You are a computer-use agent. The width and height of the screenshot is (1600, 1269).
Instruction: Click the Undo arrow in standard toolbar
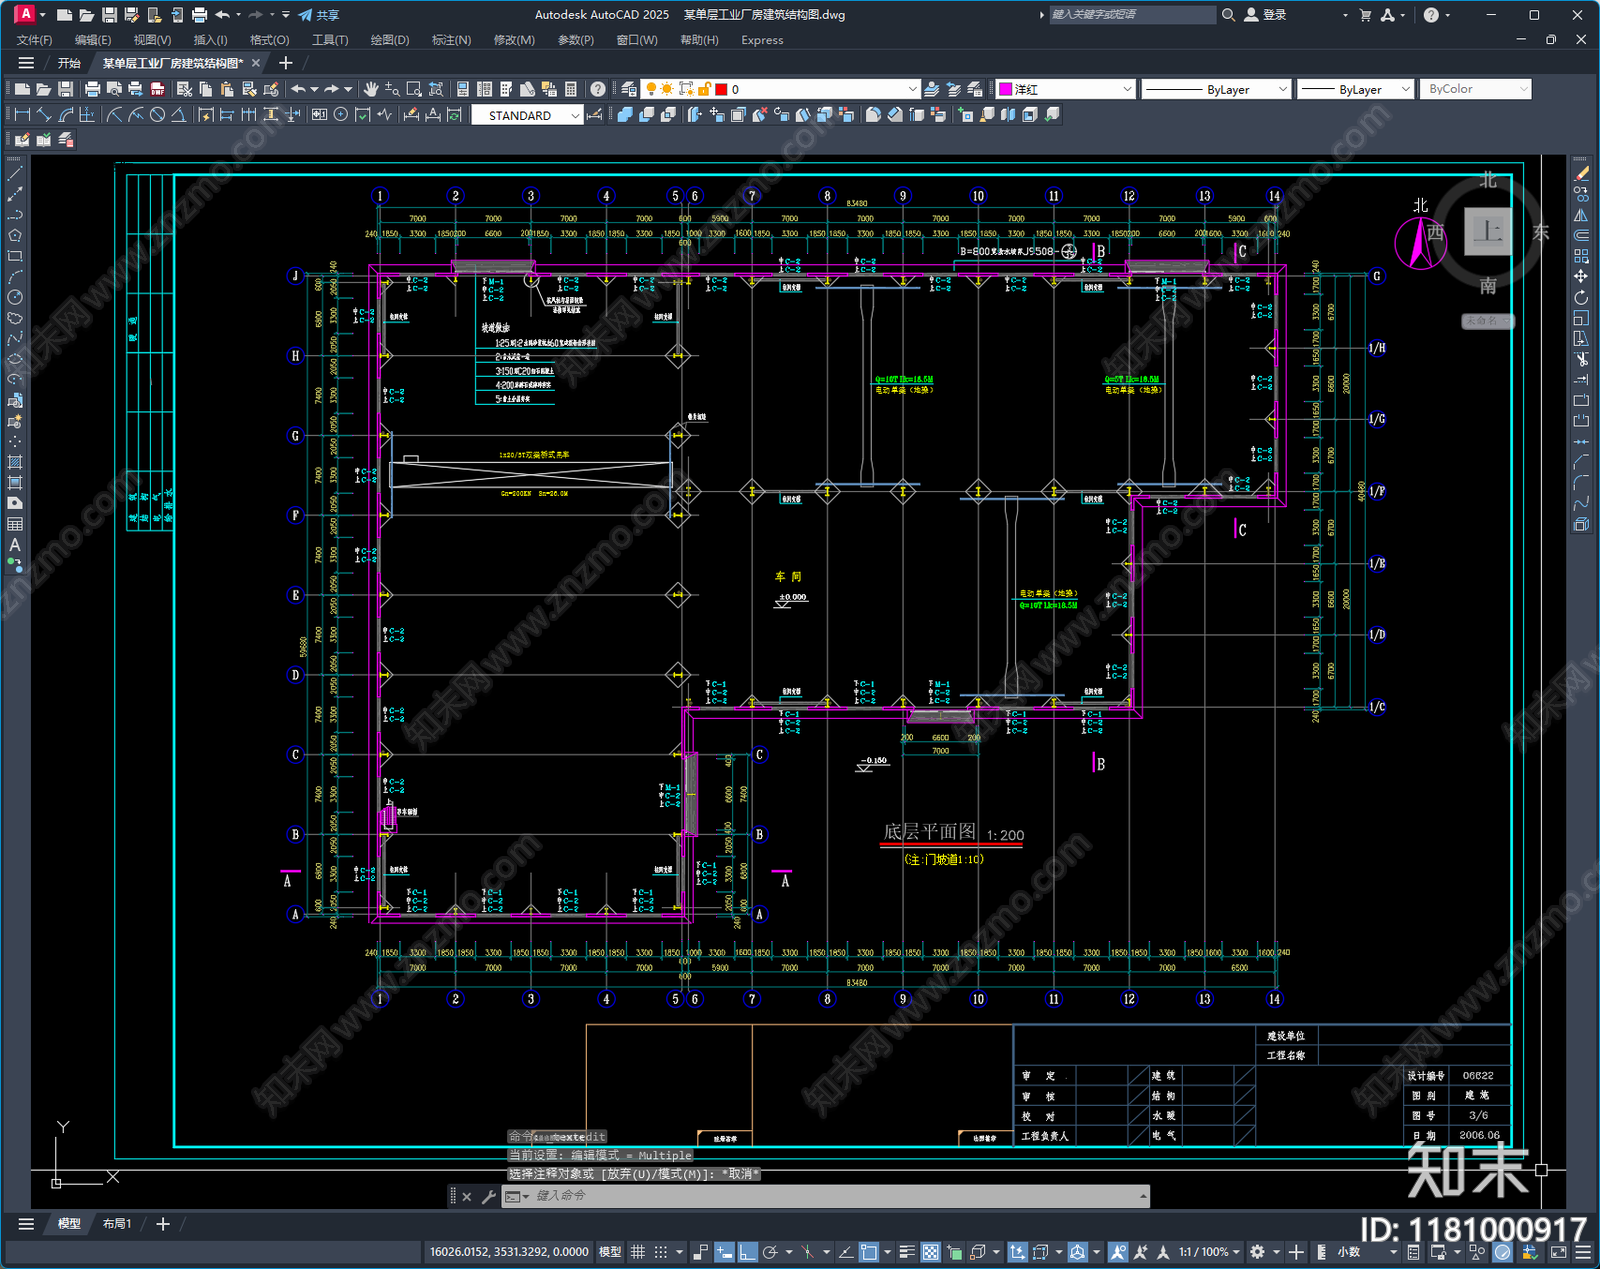point(298,89)
